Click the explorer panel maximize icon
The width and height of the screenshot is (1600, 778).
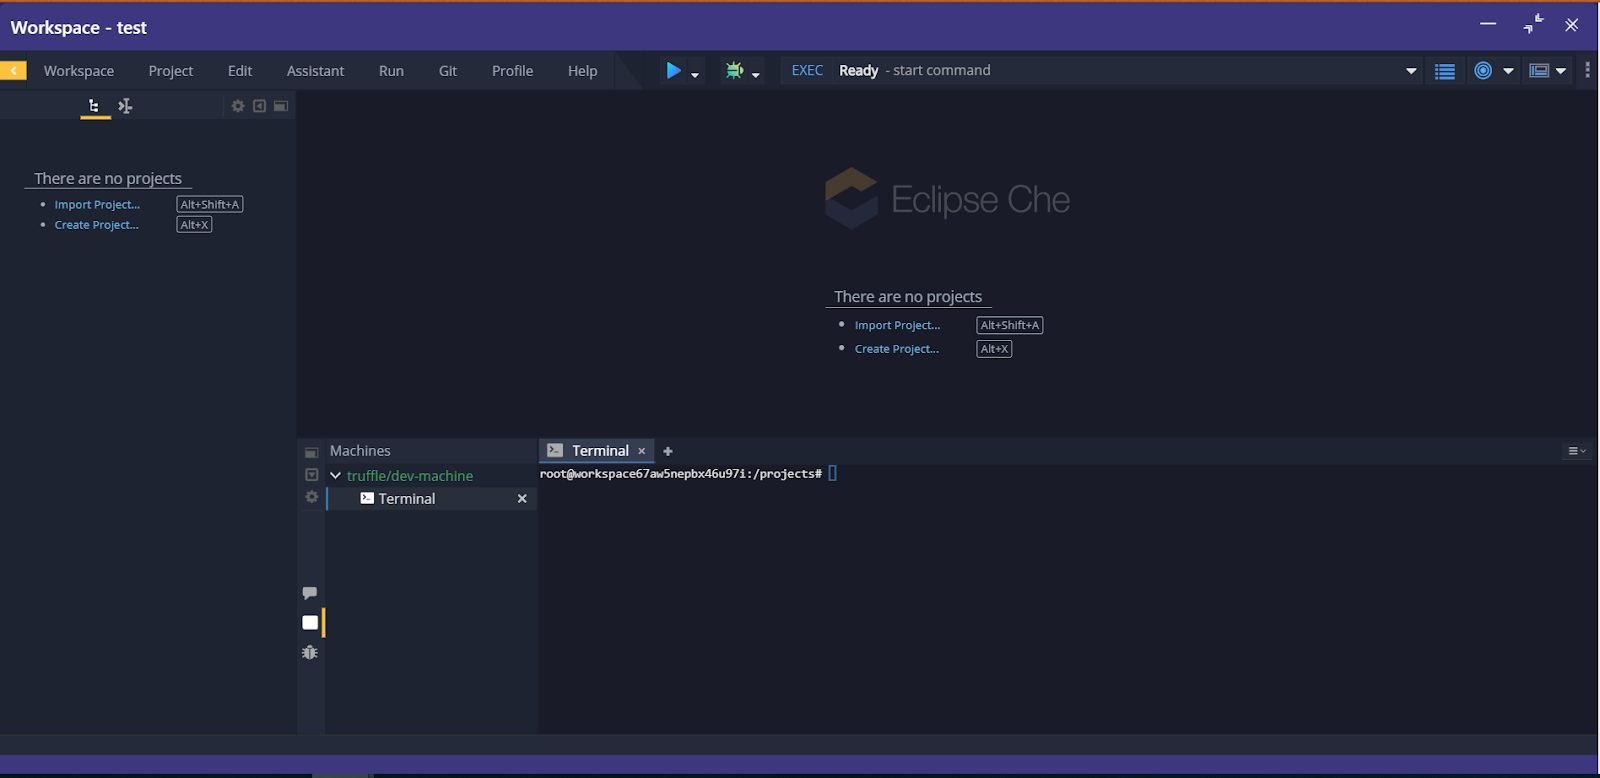[x=281, y=106]
